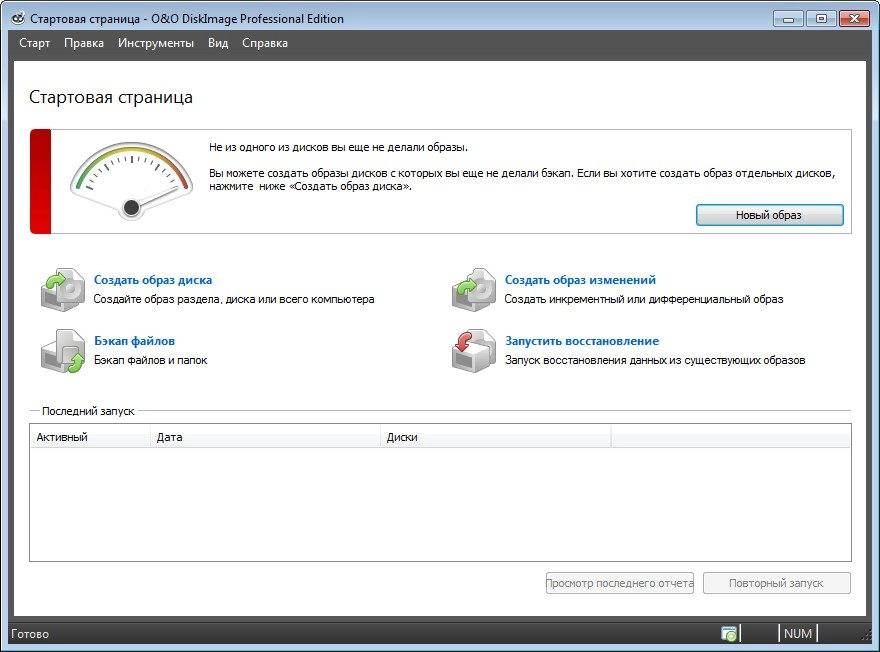Click Просмотр последнего отчета button
Viewport: 880px width, 652px height.
620,583
